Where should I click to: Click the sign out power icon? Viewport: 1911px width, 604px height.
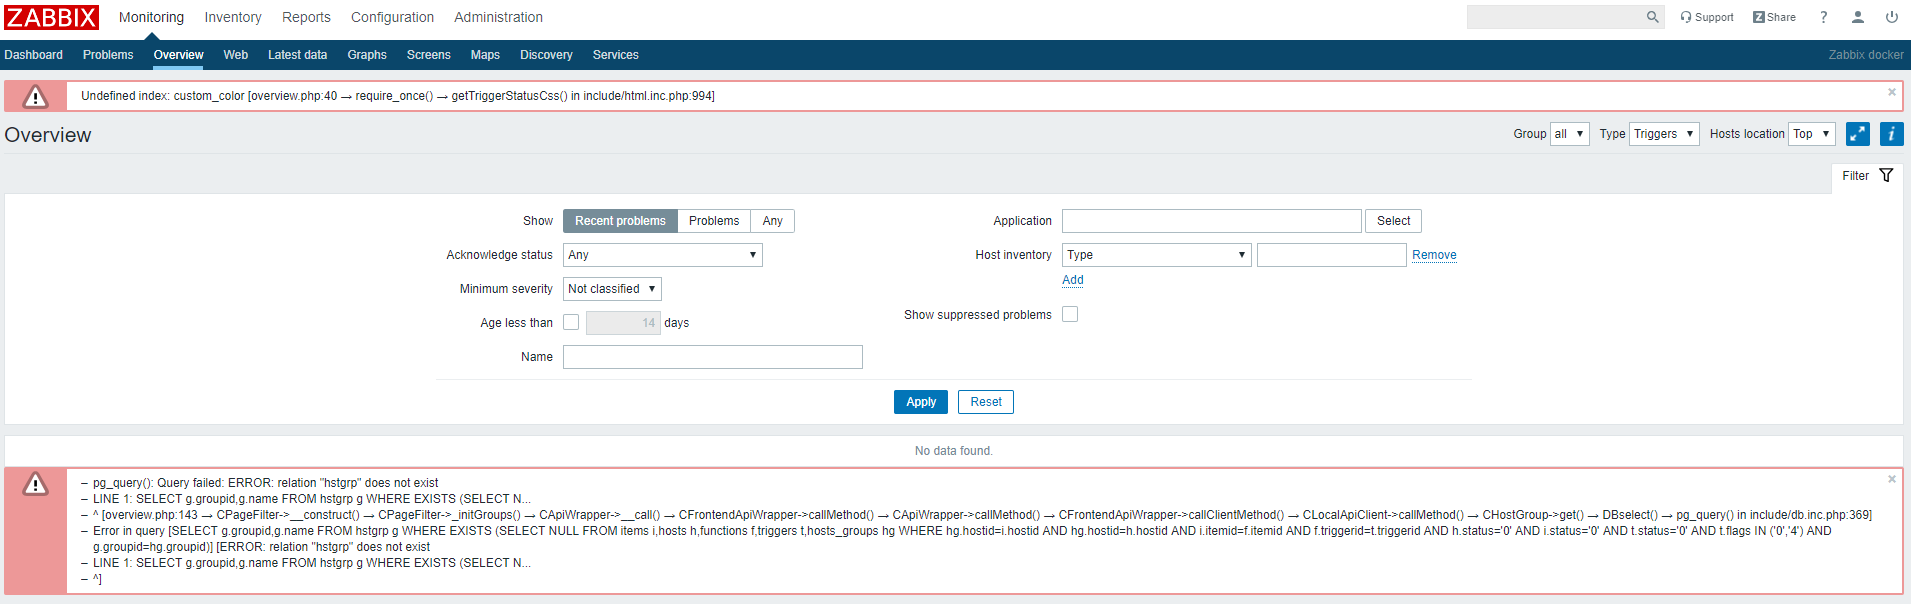pos(1892,17)
